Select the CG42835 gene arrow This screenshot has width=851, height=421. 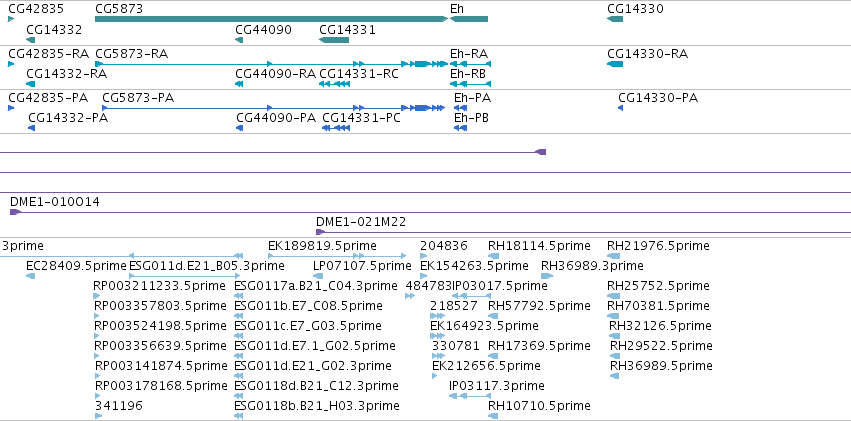pyautogui.click(x=11, y=19)
